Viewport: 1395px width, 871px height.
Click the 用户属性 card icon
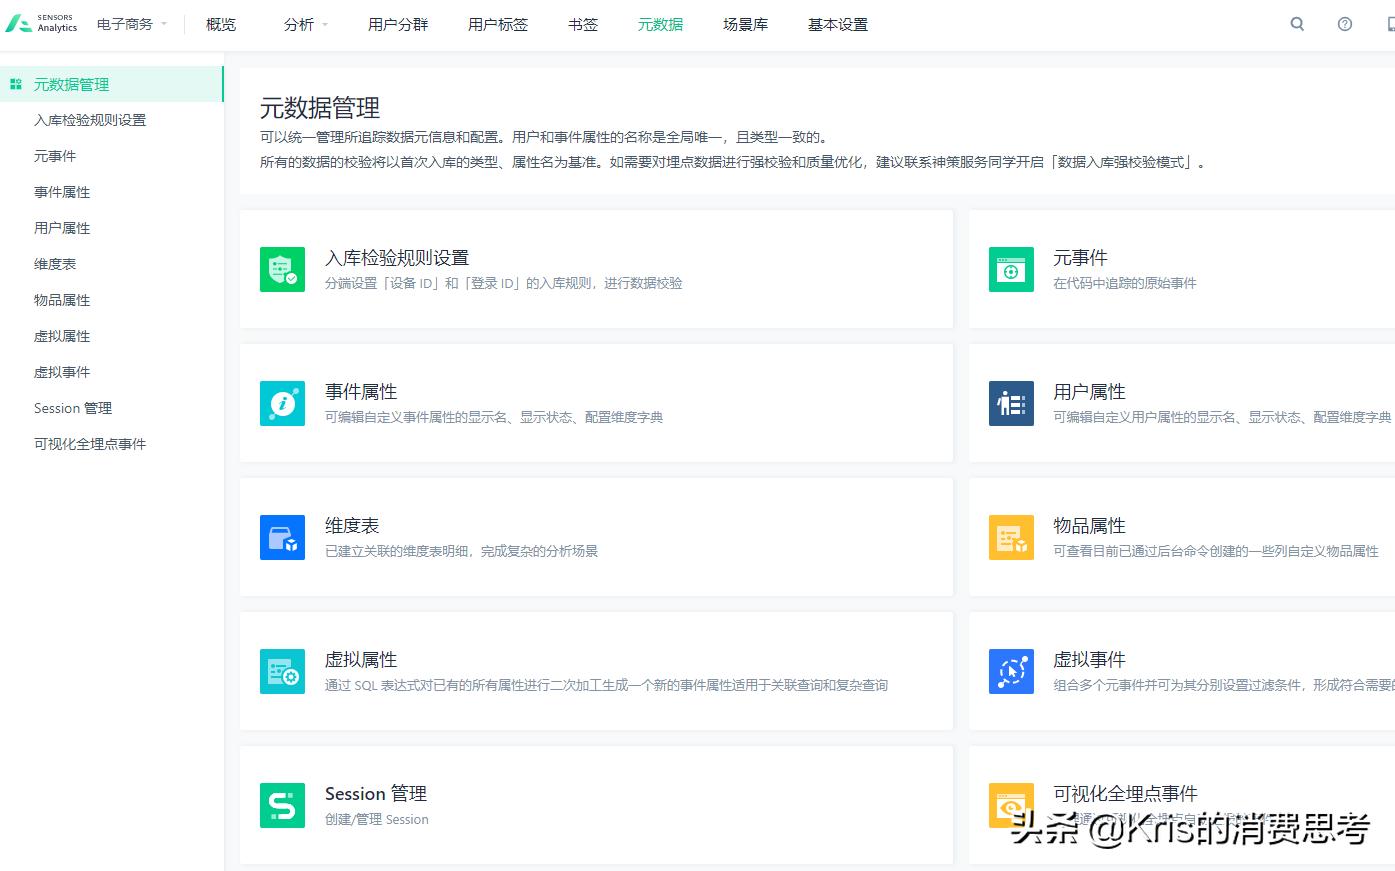coord(1011,403)
